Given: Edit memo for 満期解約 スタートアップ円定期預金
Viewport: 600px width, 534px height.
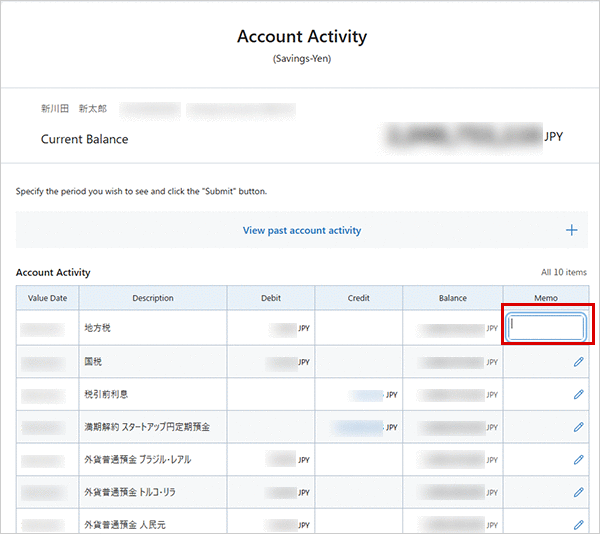Looking at the screenshot, I should [x=578, y=427].
